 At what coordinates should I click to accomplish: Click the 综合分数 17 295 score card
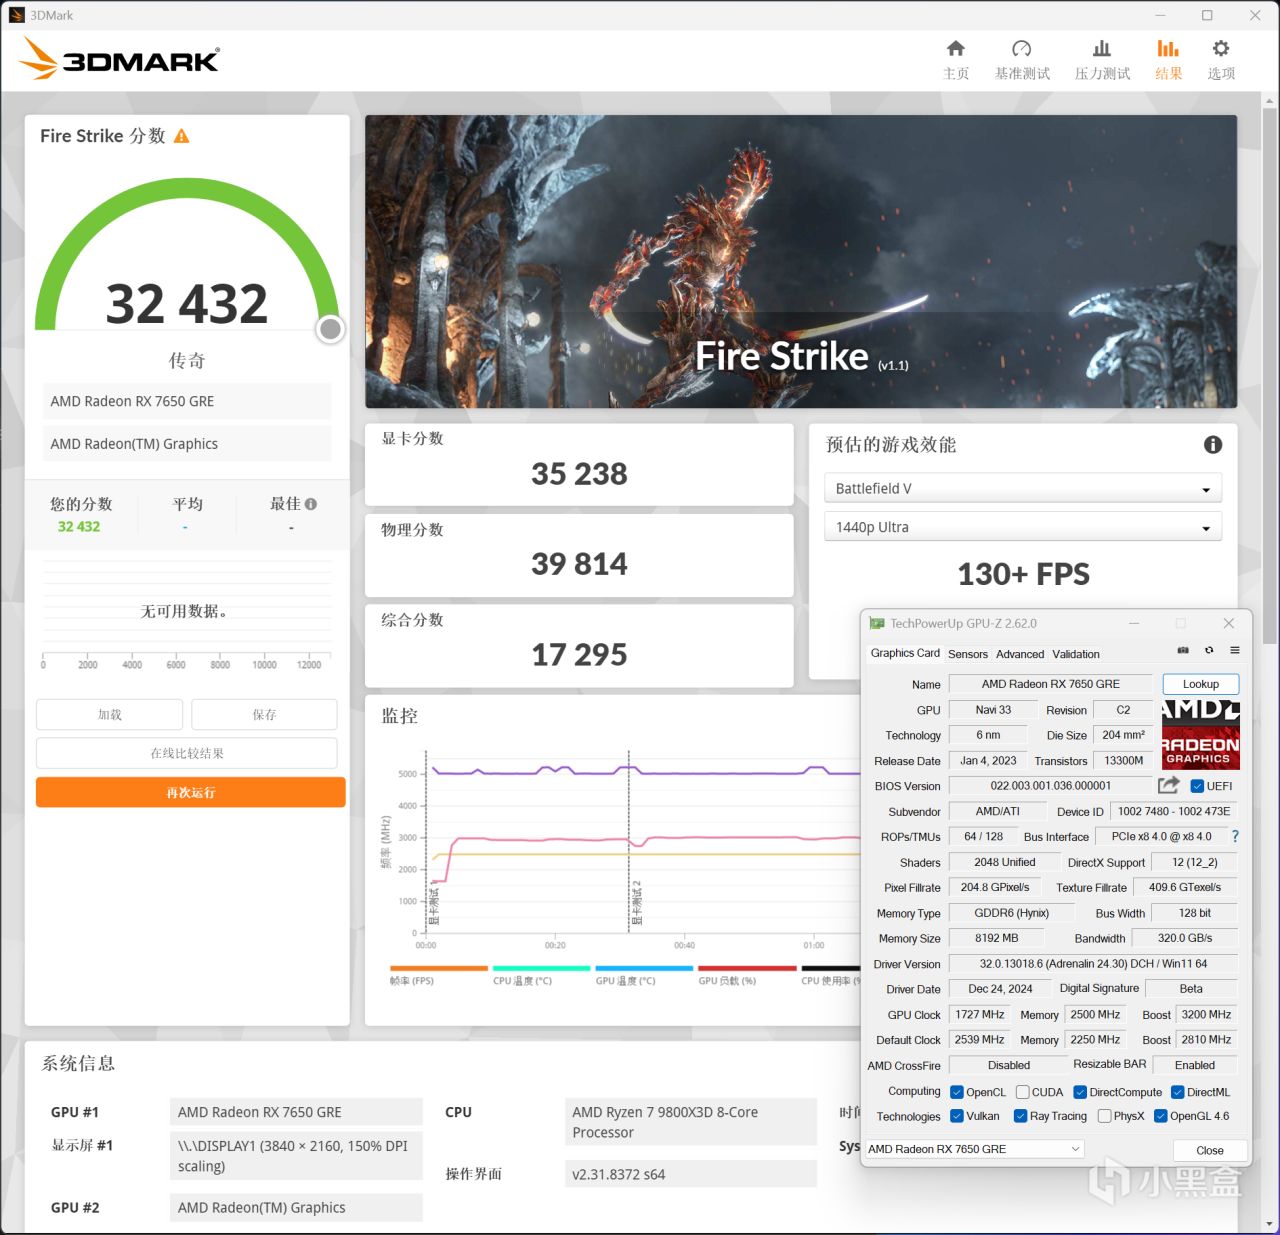click(579, 646)
